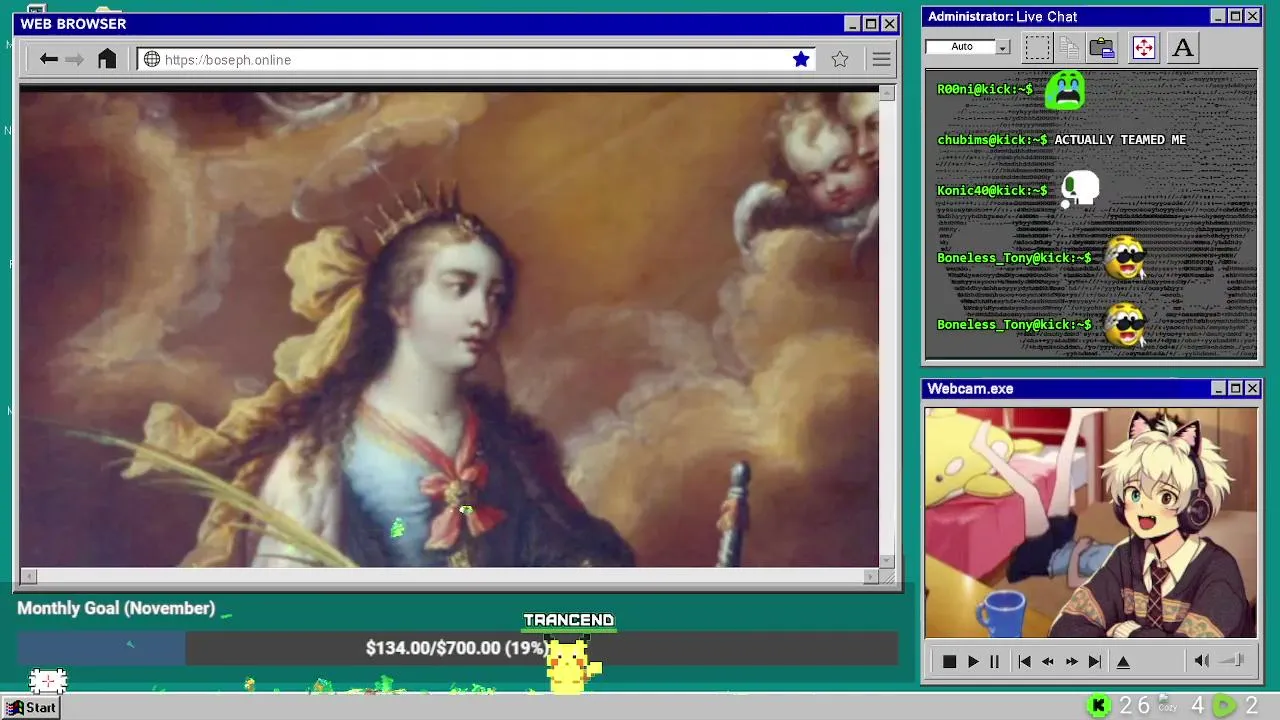1280x720 pixels.
Task: Click the eject button in Webcam.exe
Action: [x=1123, y=661]
